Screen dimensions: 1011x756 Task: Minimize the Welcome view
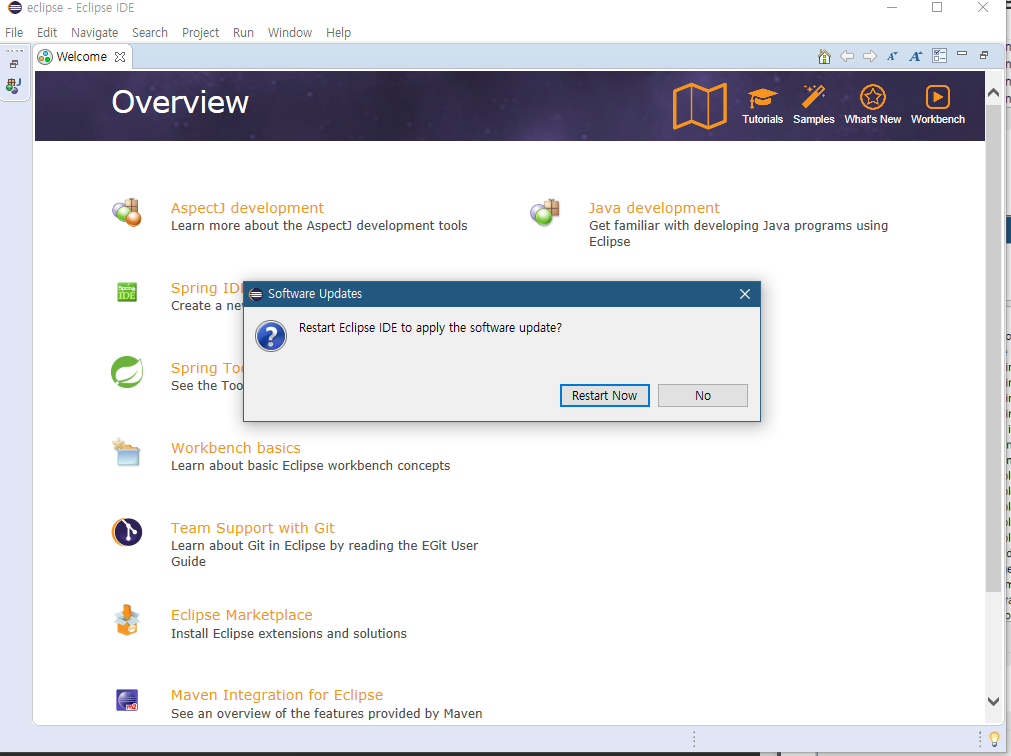tap(962, 54)
